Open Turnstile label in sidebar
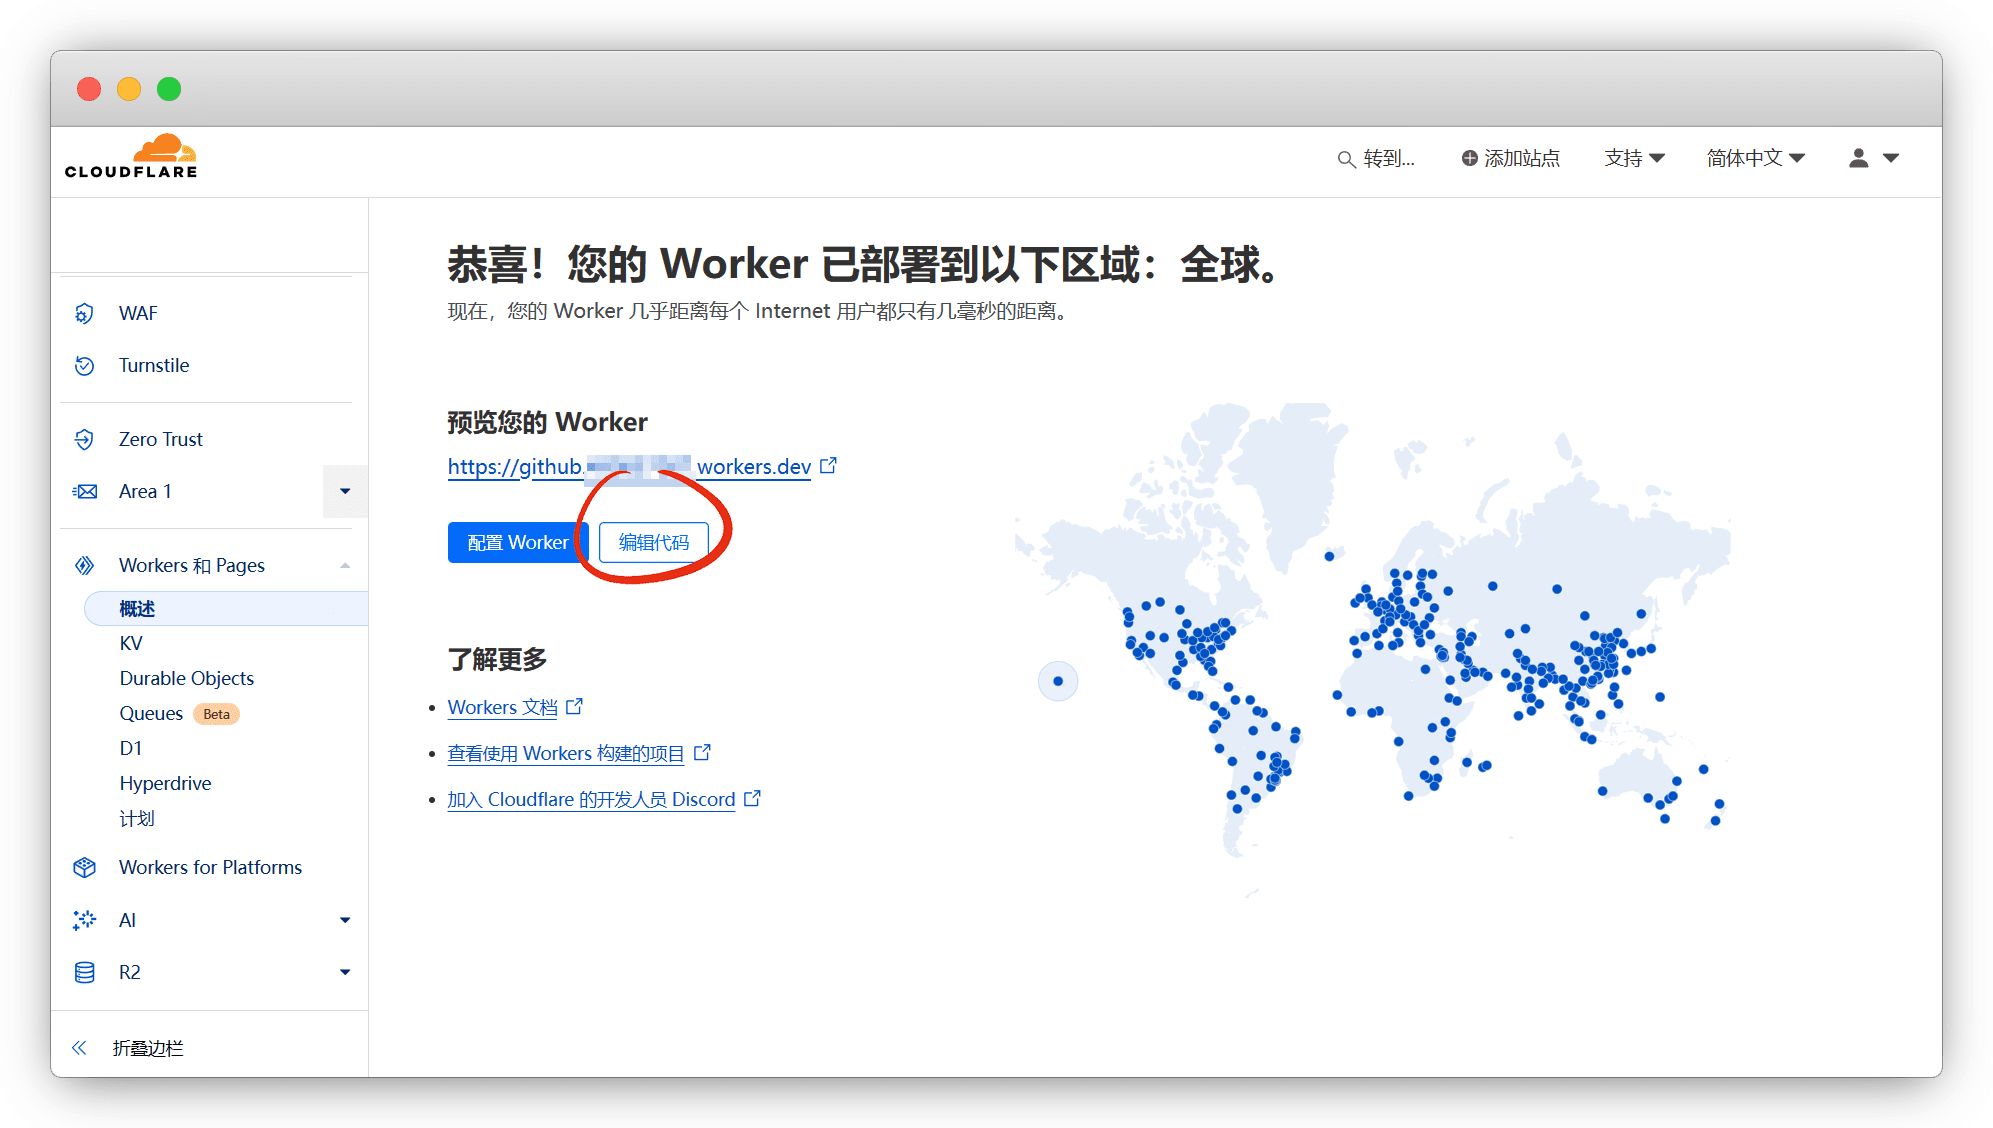This screenshot has width=1993, height=1128. tap(154, 365)
